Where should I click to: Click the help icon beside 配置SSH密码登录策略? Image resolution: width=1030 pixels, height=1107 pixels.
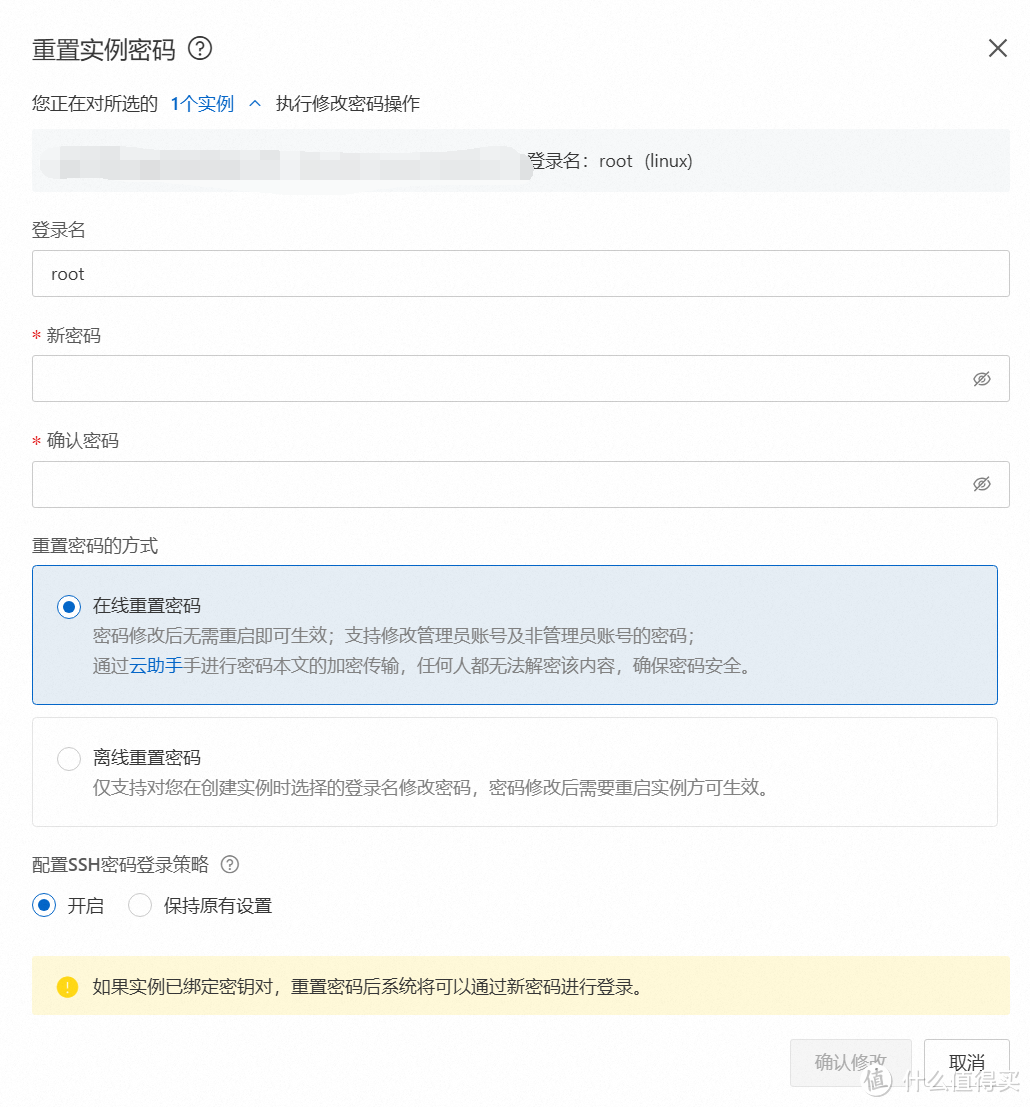pyautogui.click(x=229, y=864)
